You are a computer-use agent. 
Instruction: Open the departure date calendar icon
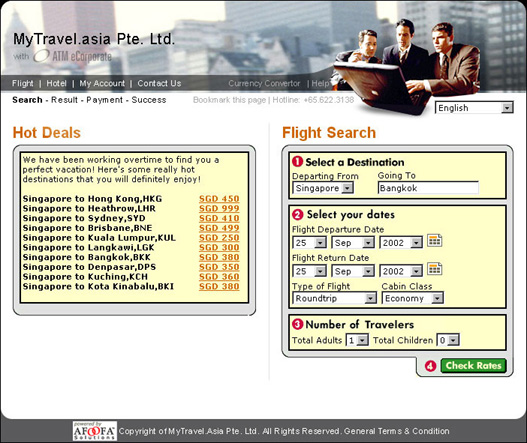pos(434,241)
